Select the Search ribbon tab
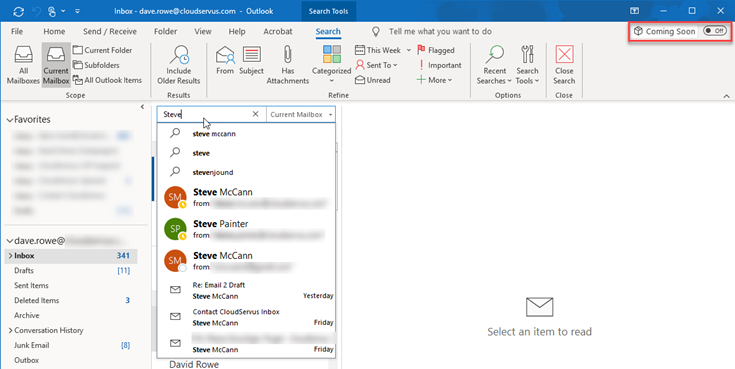Image resolution: width=735 pixels, height=369 pixels. 328,31
